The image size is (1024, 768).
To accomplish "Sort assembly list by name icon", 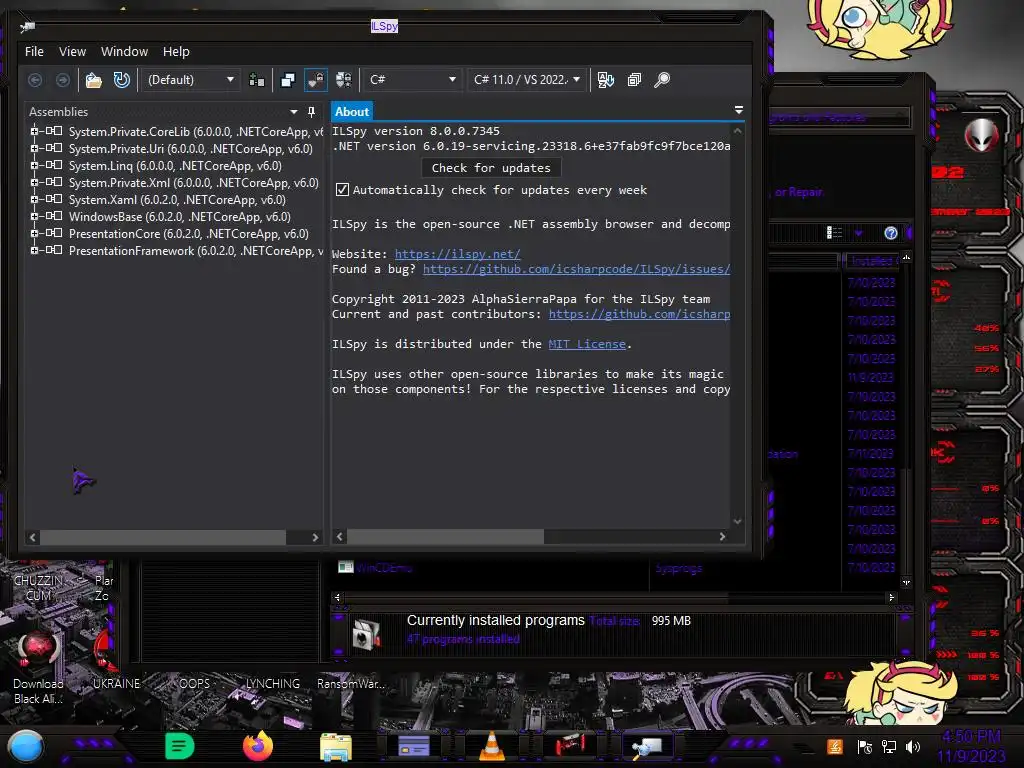I will [x=605, y=80].
